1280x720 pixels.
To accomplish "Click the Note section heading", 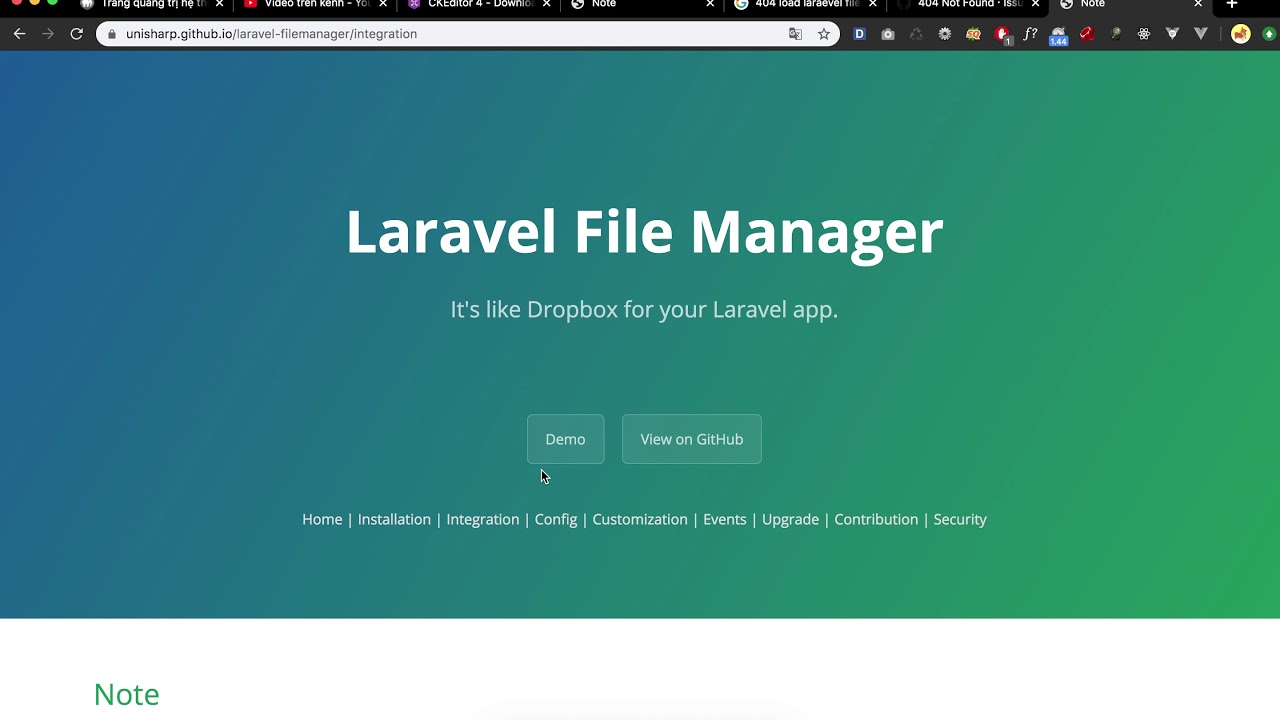I will [x=126, y=694].
